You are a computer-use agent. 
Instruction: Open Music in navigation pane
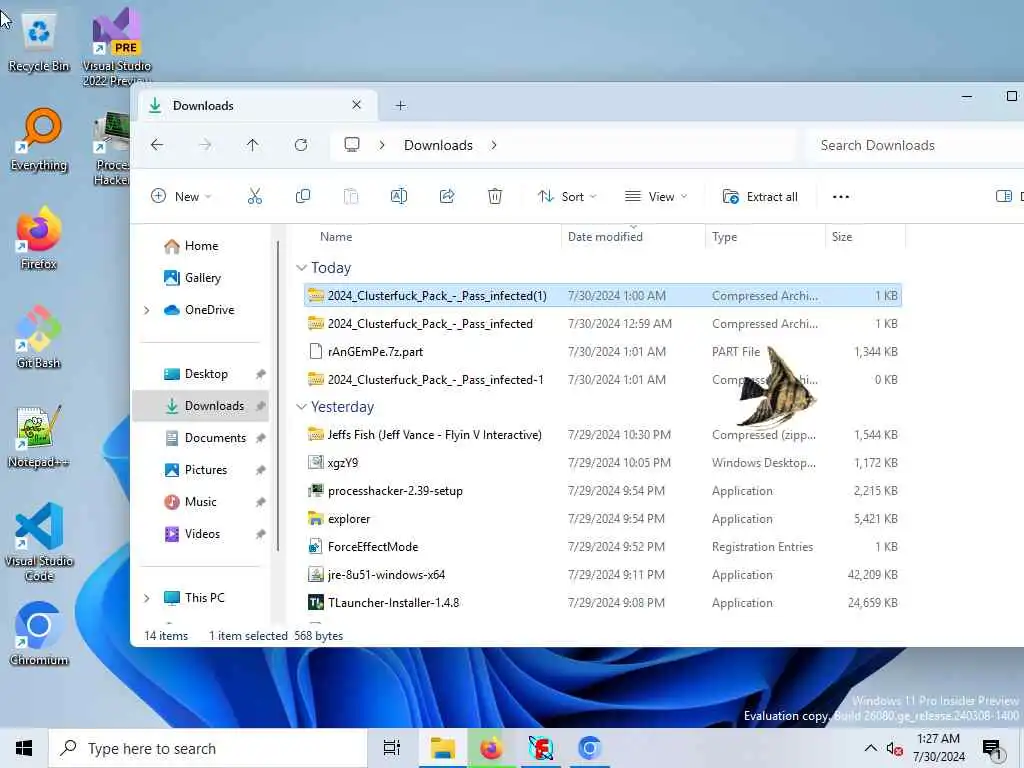(x=202, y=502)
